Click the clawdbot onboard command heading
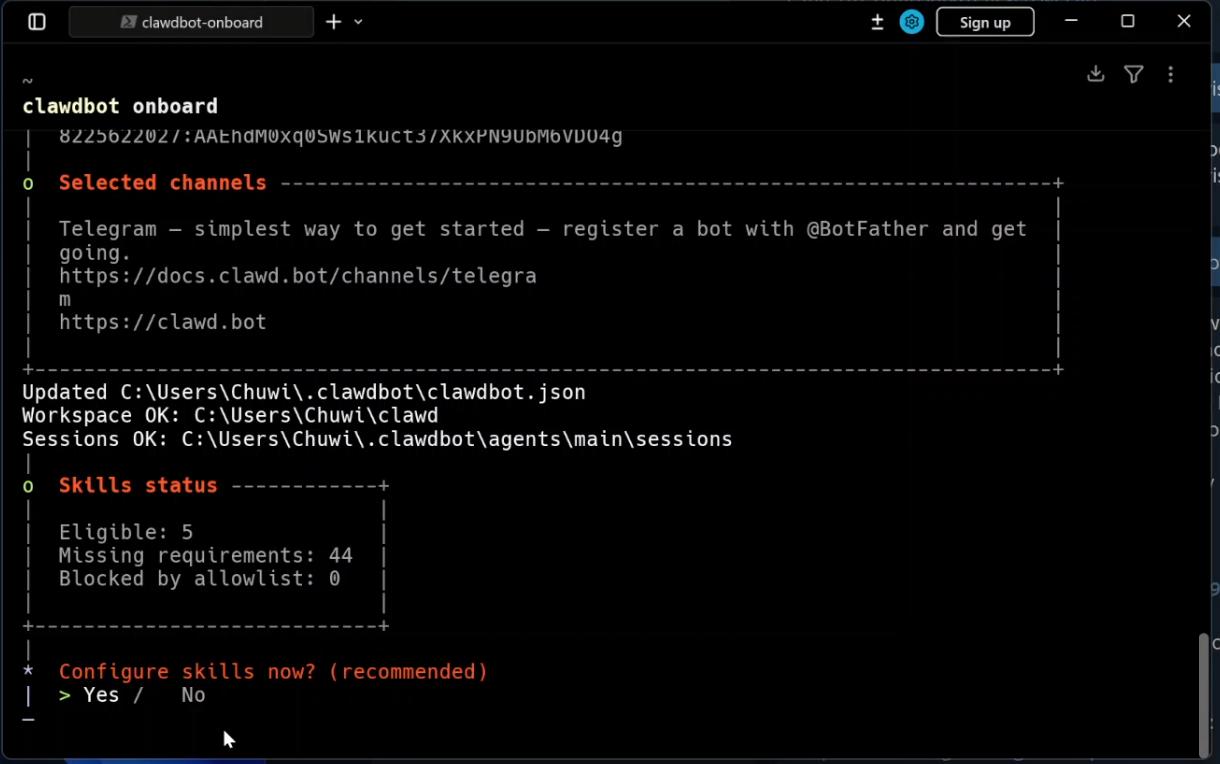Image resolution: width=1220 pixels, height=764 pixels. click(x=120, y=106)
